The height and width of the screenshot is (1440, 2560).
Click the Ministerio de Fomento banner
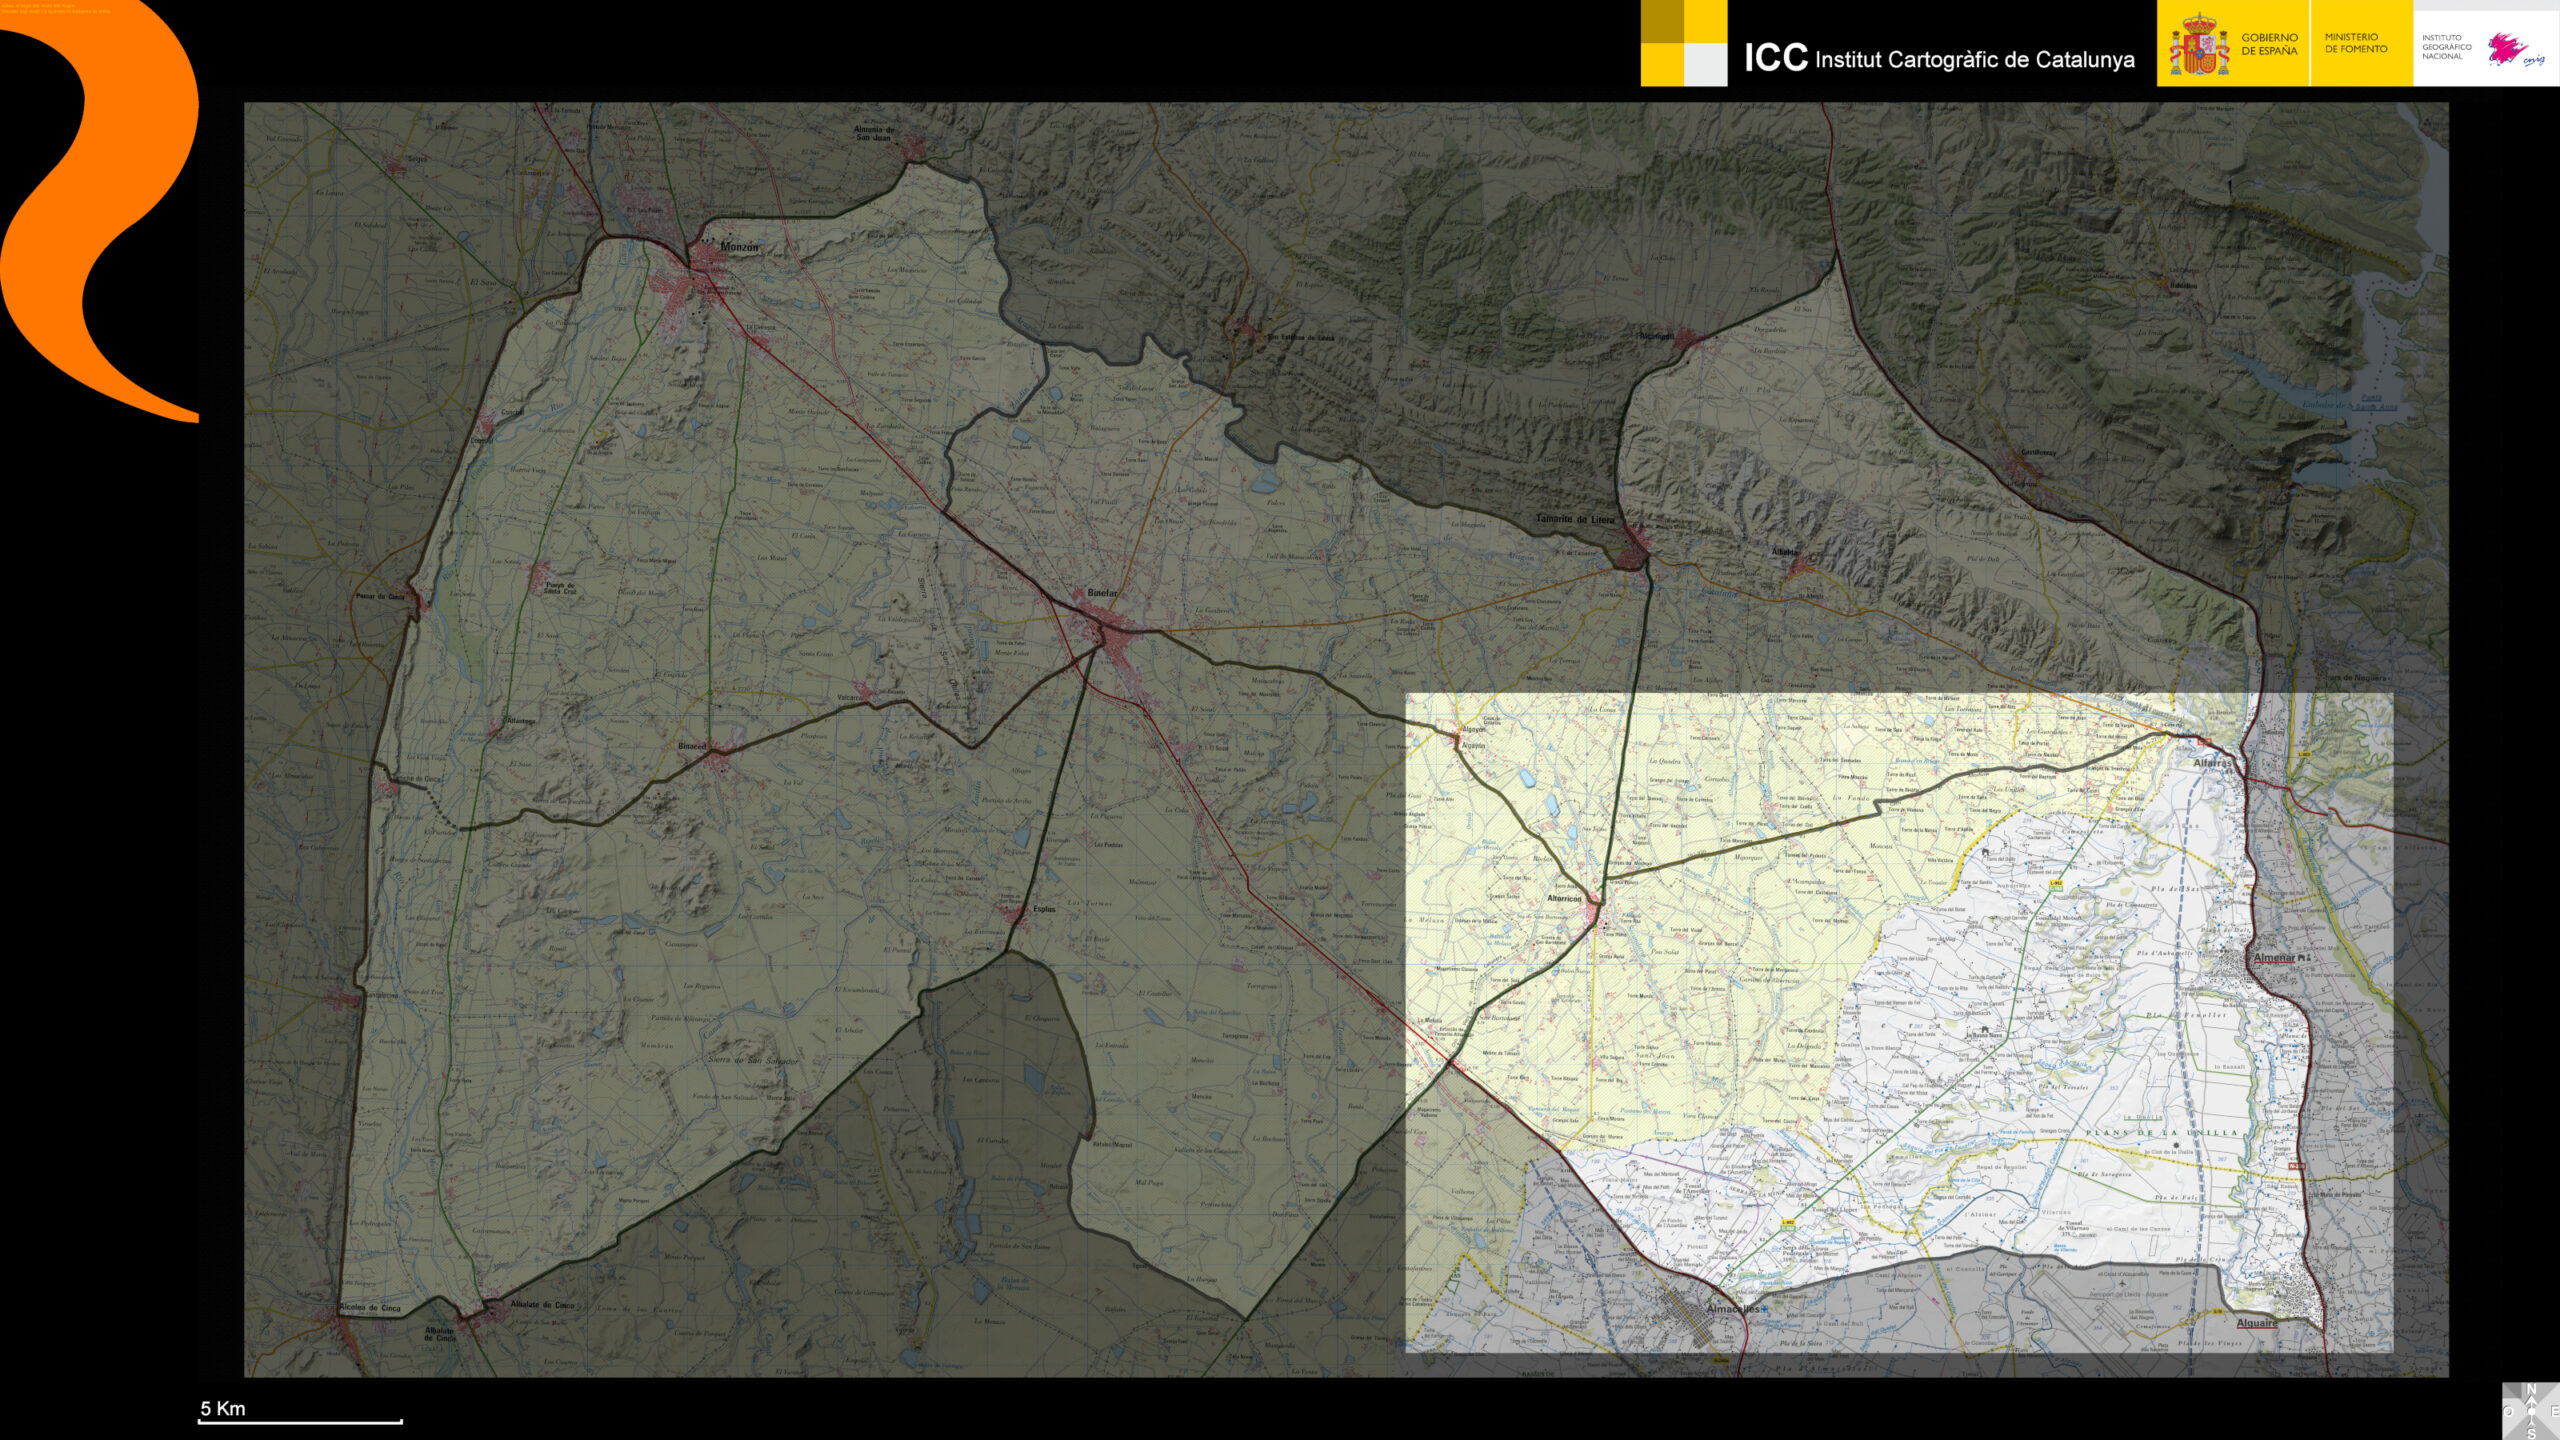coord(2355,43)
